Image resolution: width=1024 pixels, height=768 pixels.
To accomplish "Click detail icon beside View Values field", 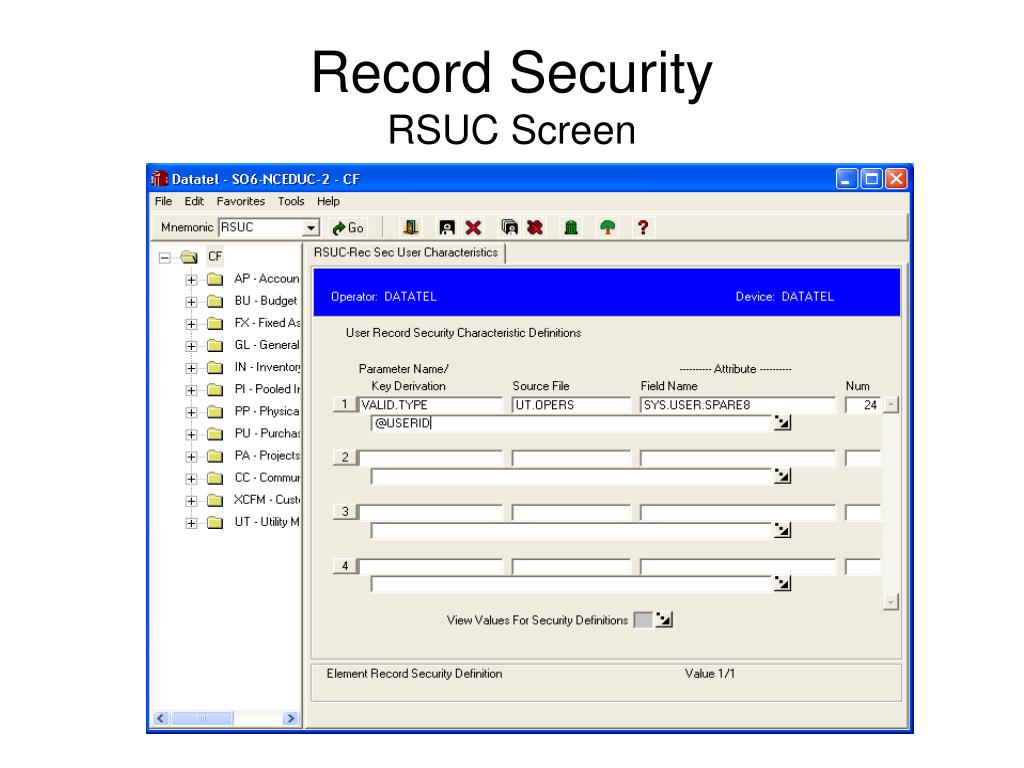I will (664, 619).
